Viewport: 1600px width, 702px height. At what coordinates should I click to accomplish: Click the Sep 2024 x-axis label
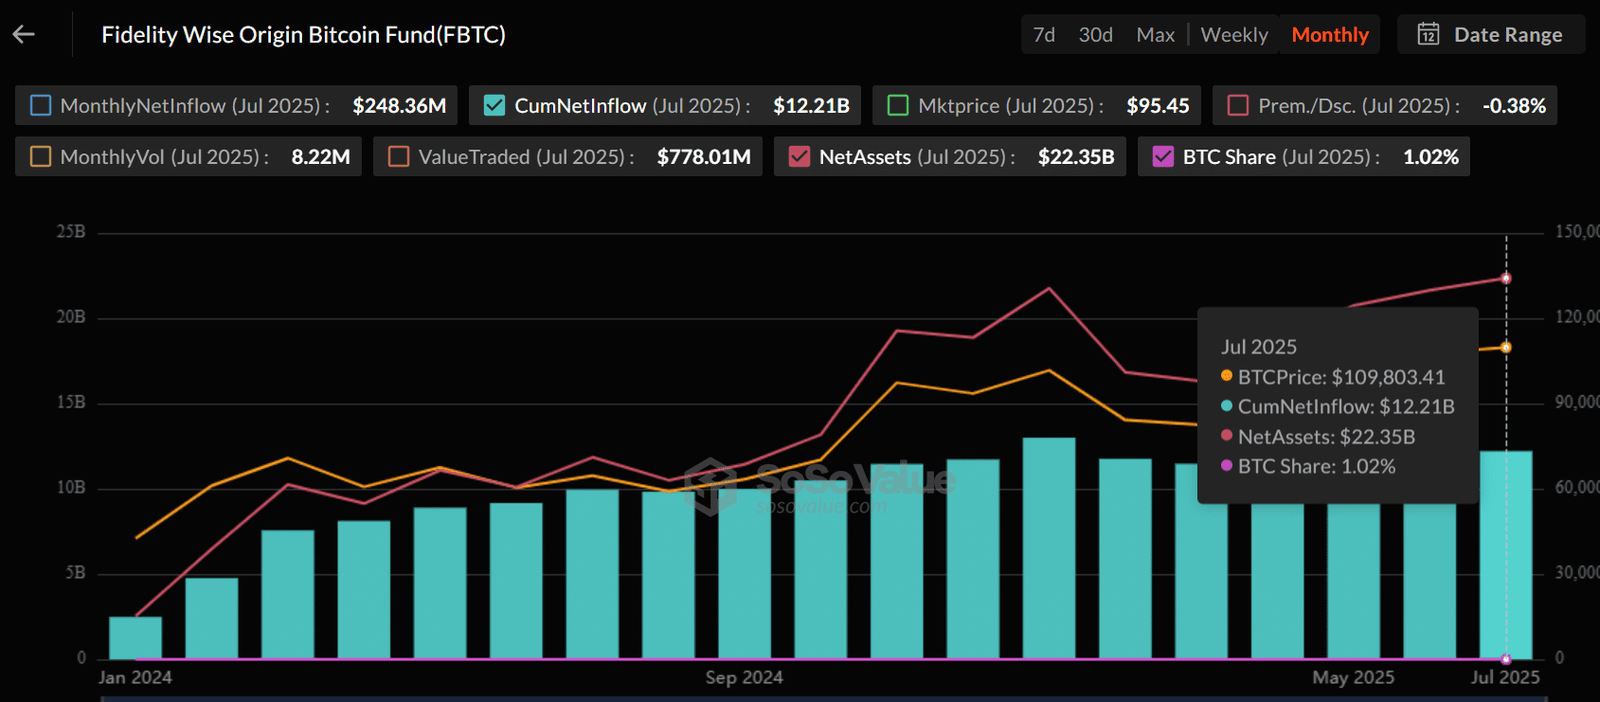[x=744, y=677]
